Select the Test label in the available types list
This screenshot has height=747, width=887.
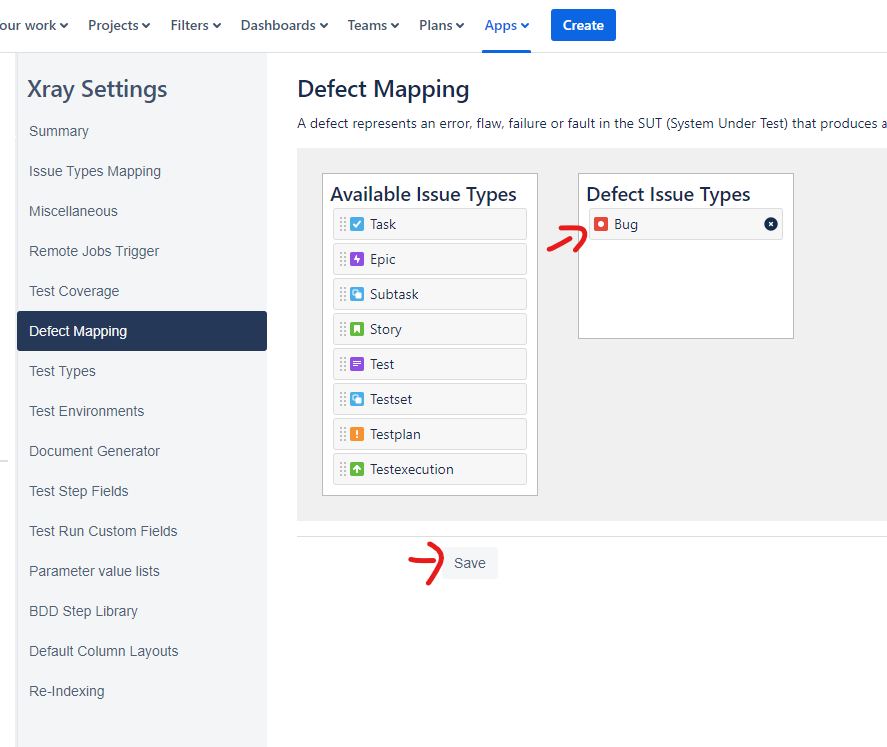point(382,365)
